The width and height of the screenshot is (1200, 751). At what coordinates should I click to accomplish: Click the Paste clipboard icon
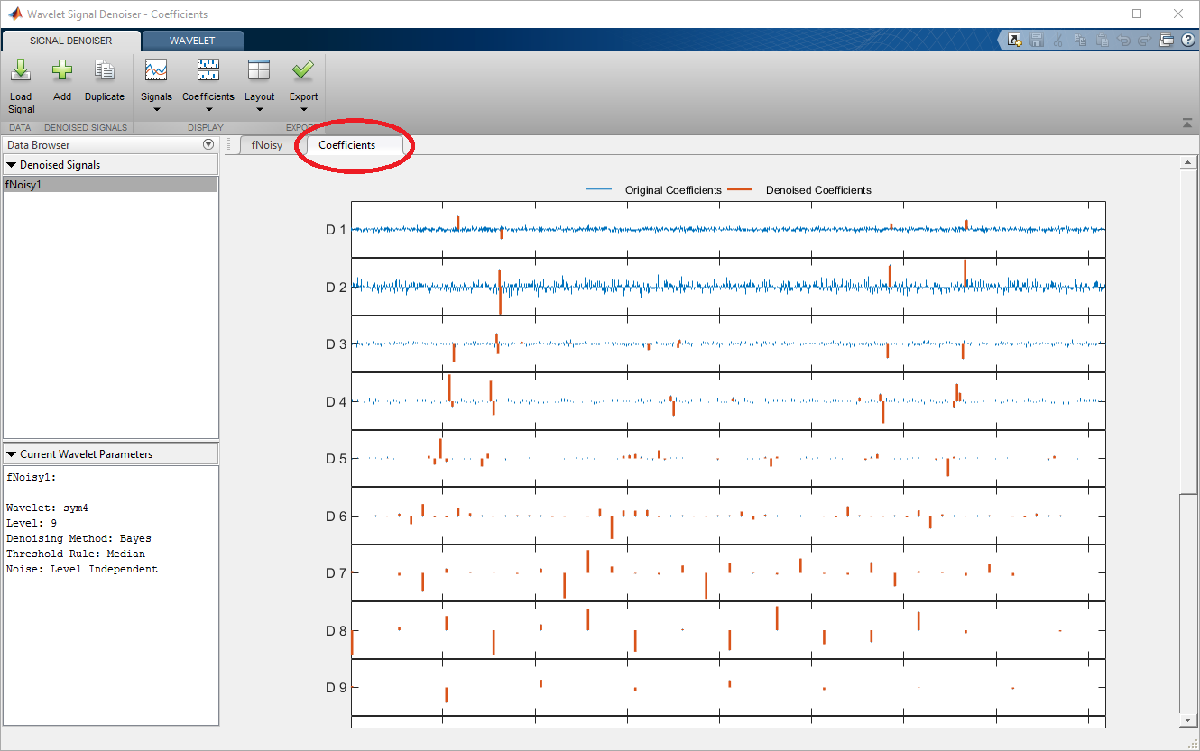pyautogui.click(x=1101, y=41)
